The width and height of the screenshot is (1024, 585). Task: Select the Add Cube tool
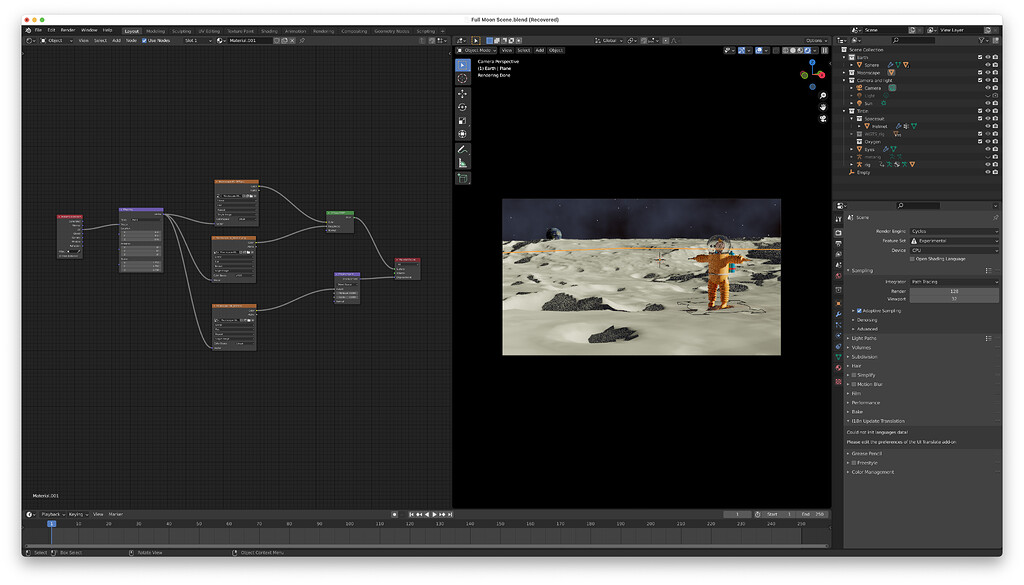[462, 178]
